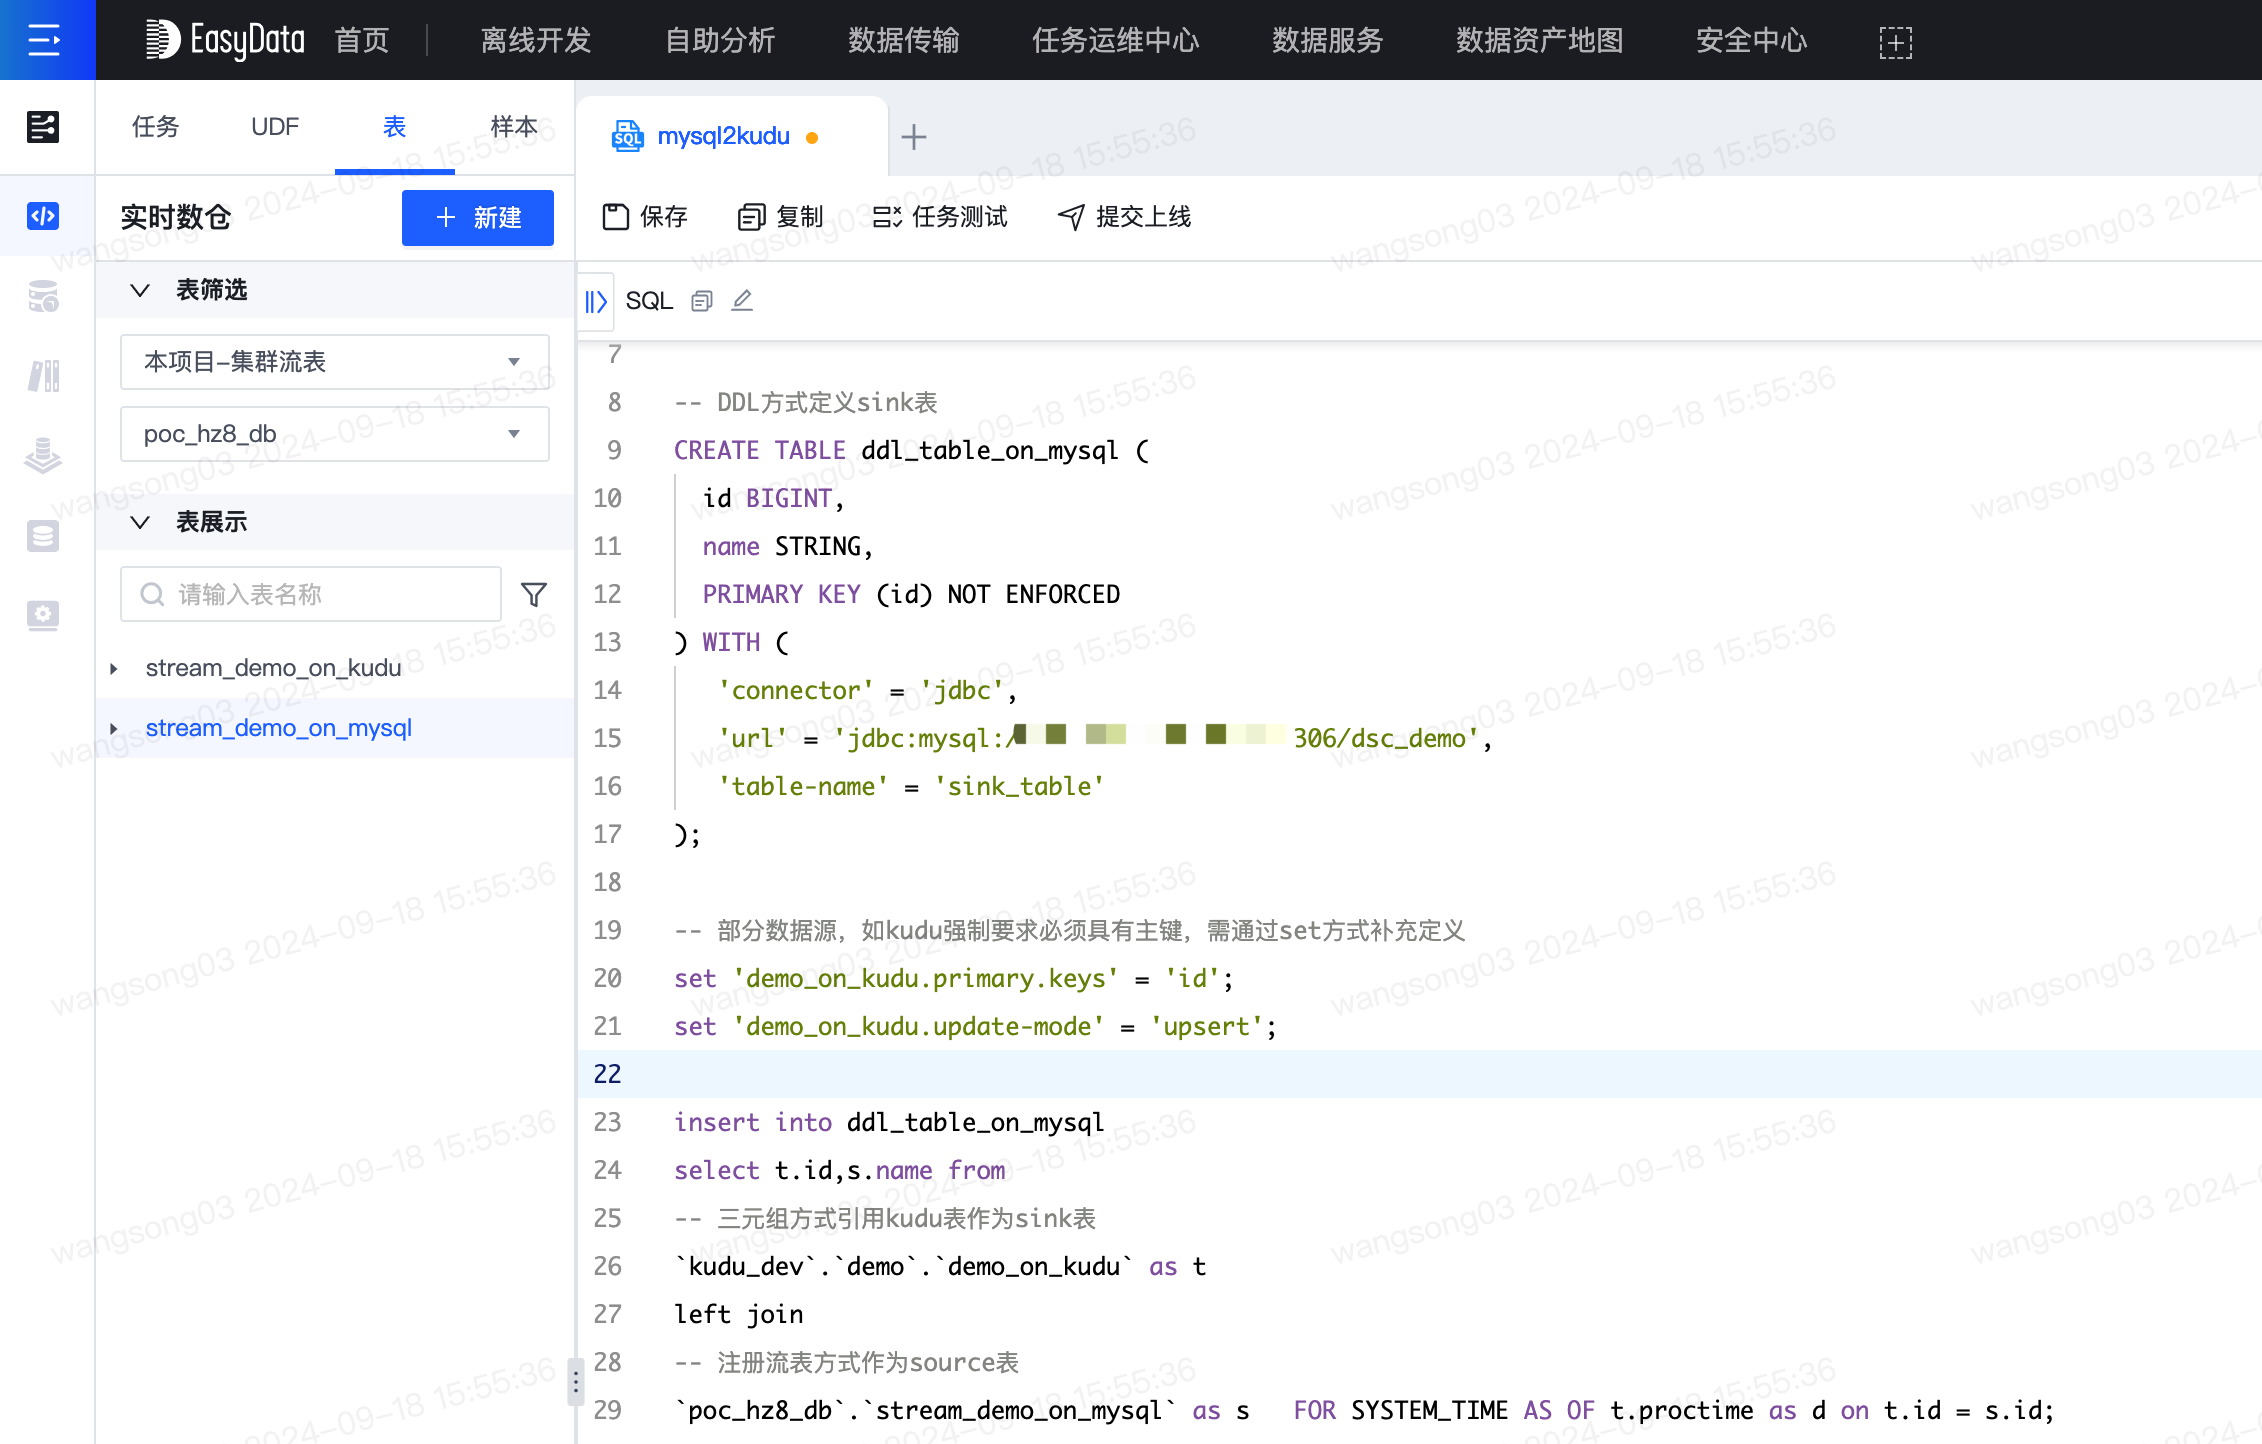Open the 本项目-集群流表 dropdown
The width and height of the screenshot is (2262, 1444).
[334, 361]
